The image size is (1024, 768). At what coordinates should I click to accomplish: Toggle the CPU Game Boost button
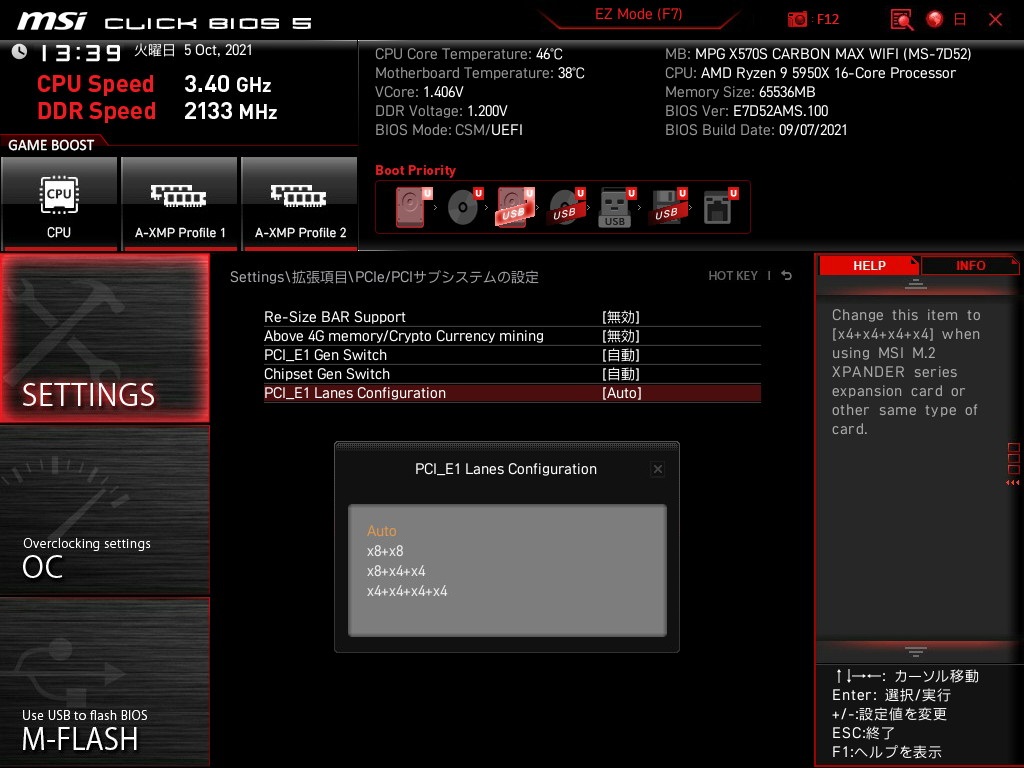[x=59, y=203]
